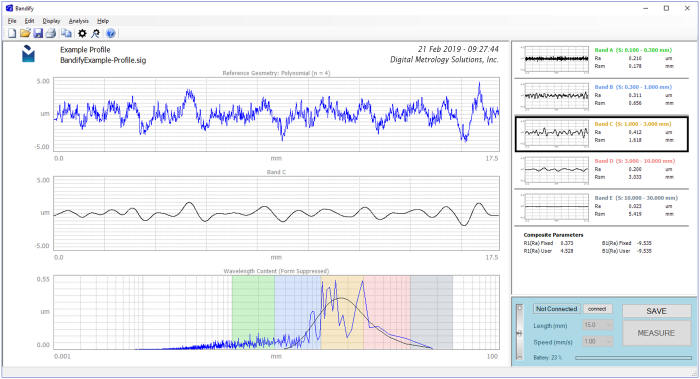Copy to clipboard via toolbar copy icon

[x=66, y=33]
